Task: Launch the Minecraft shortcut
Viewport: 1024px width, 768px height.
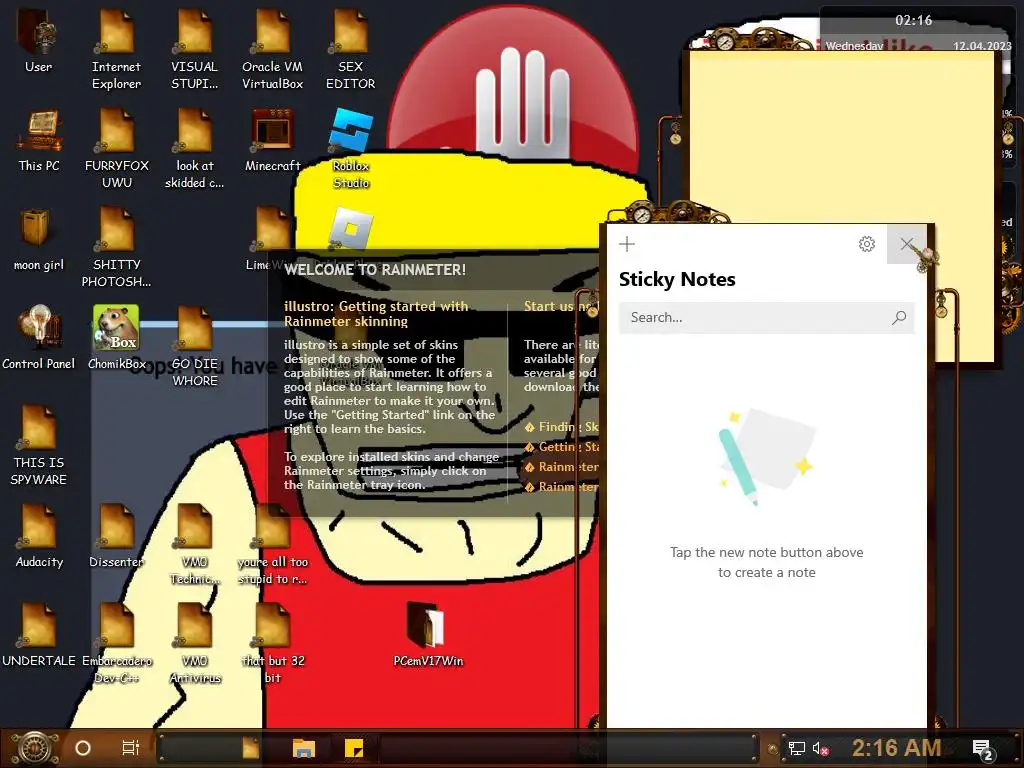Action: coord(272,139)
